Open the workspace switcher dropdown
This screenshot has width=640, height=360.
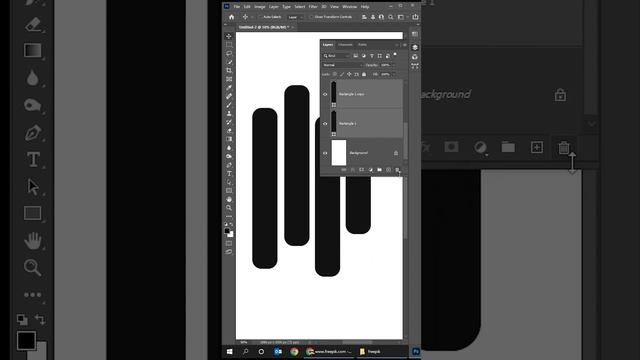point(402,17)
